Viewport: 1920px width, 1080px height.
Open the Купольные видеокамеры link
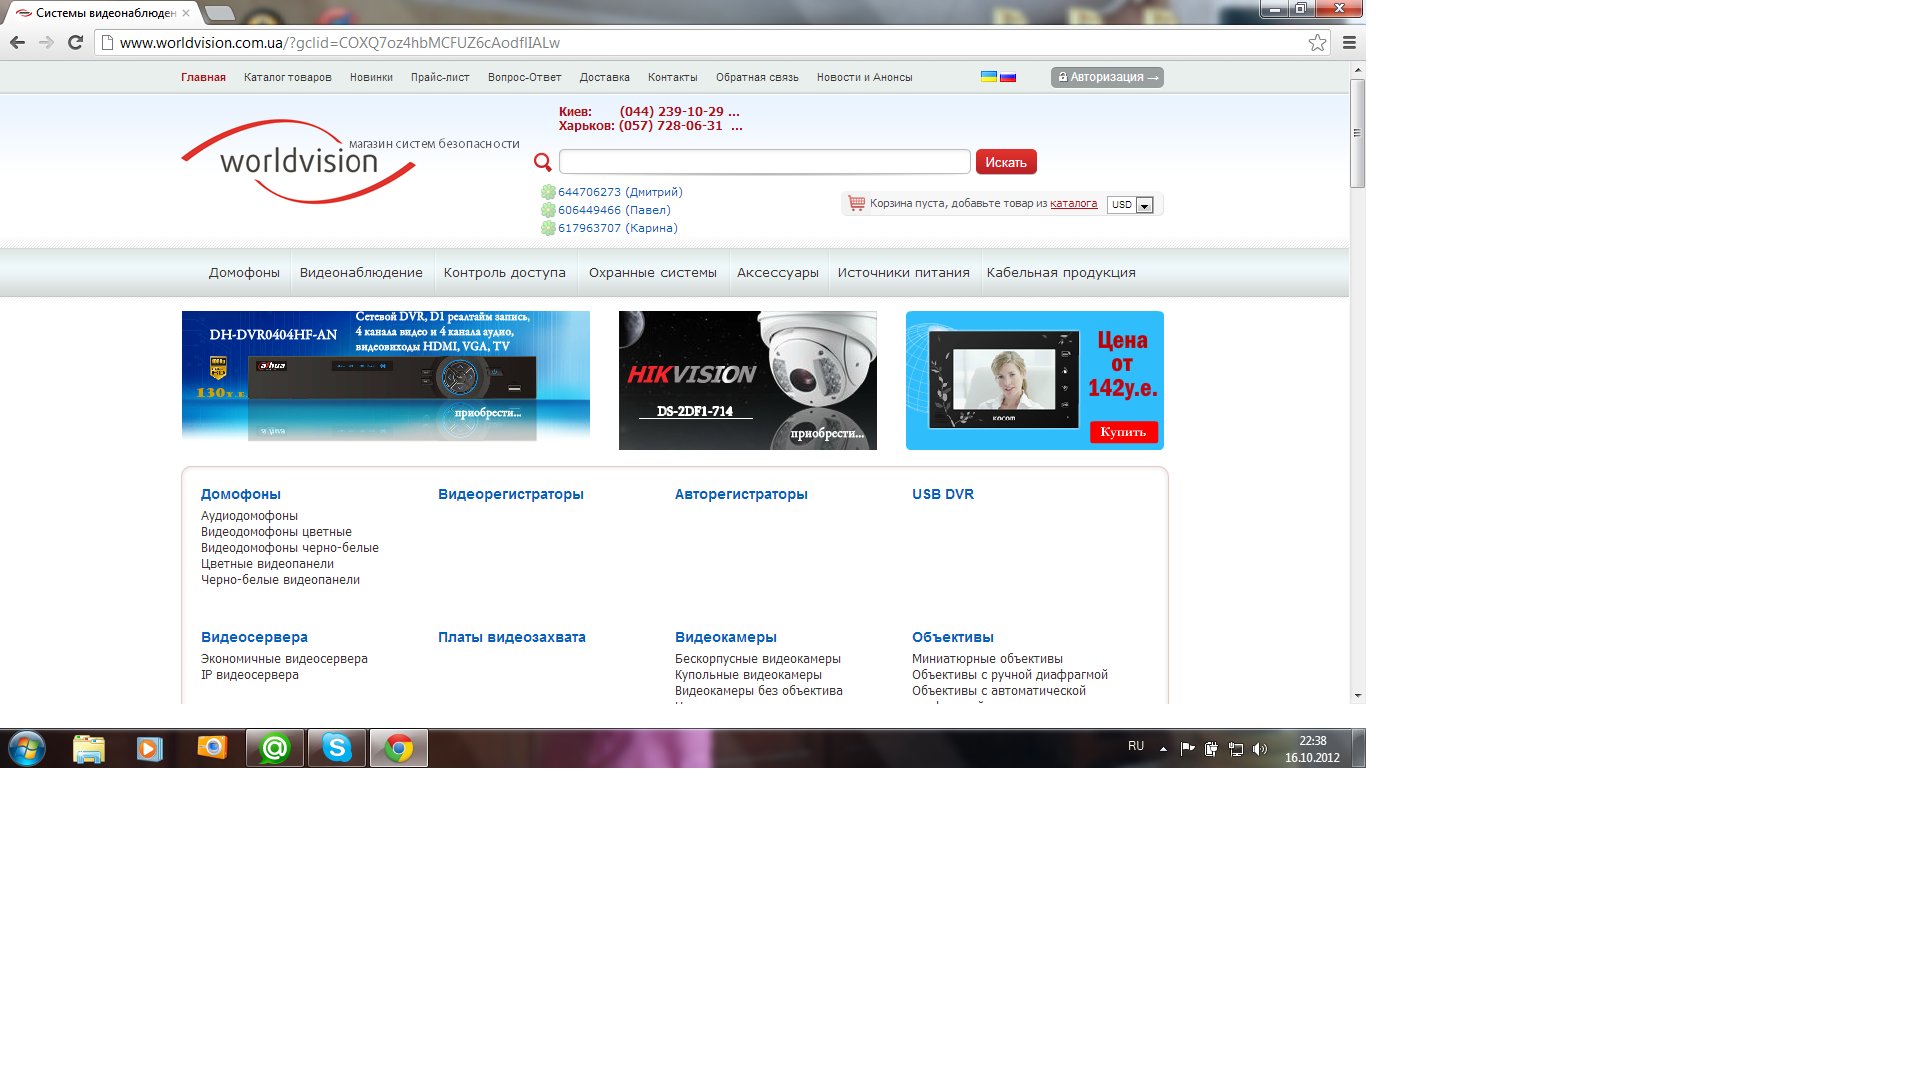748,675
